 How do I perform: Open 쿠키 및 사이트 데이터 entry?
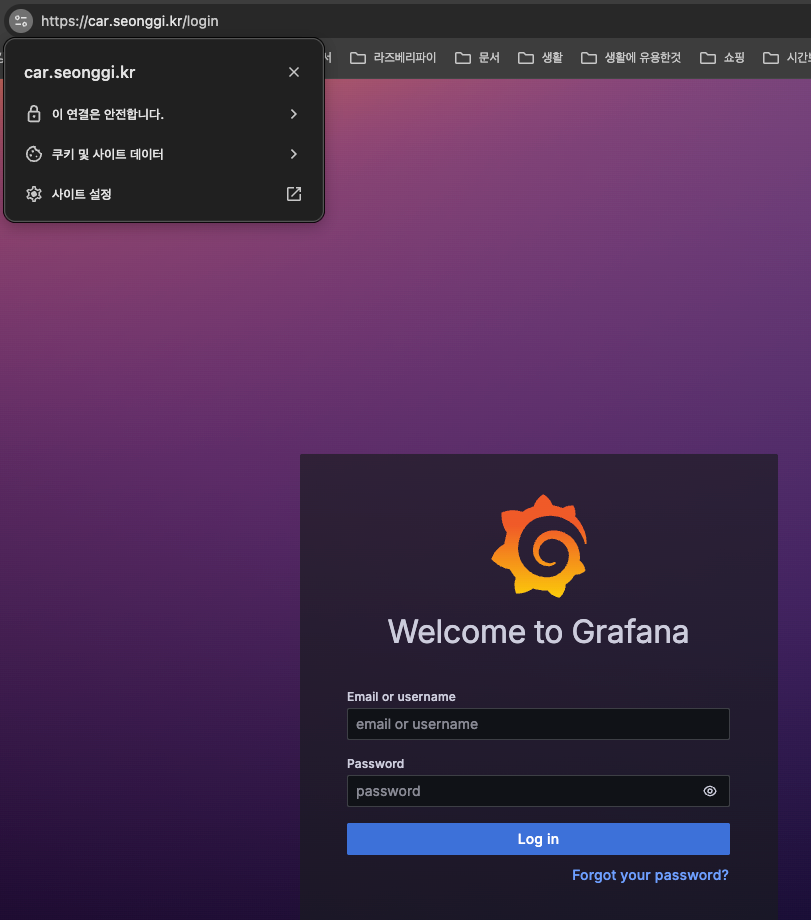point(164,154)
